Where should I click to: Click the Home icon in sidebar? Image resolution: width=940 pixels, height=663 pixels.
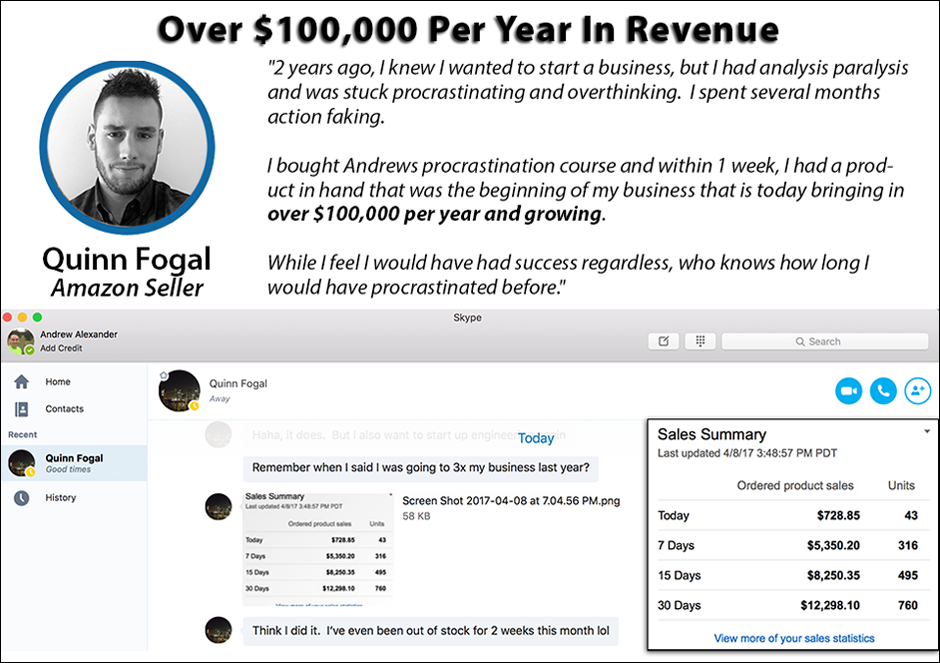click(x=21, y=382)
